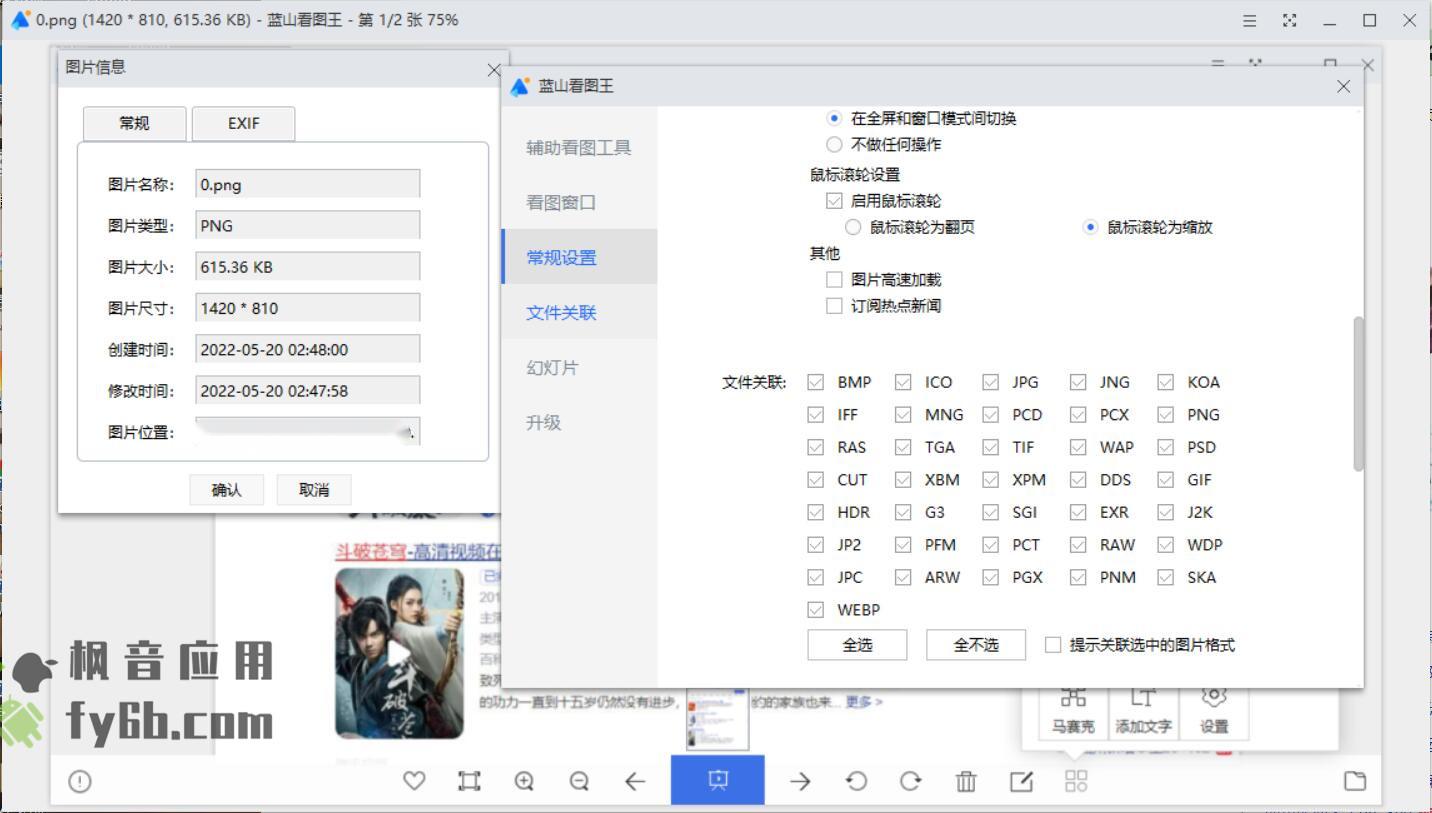This screenshot has height=813, width=1432.
Task: Click 更多 link in displayed image
Action: [x=864, y=702]
